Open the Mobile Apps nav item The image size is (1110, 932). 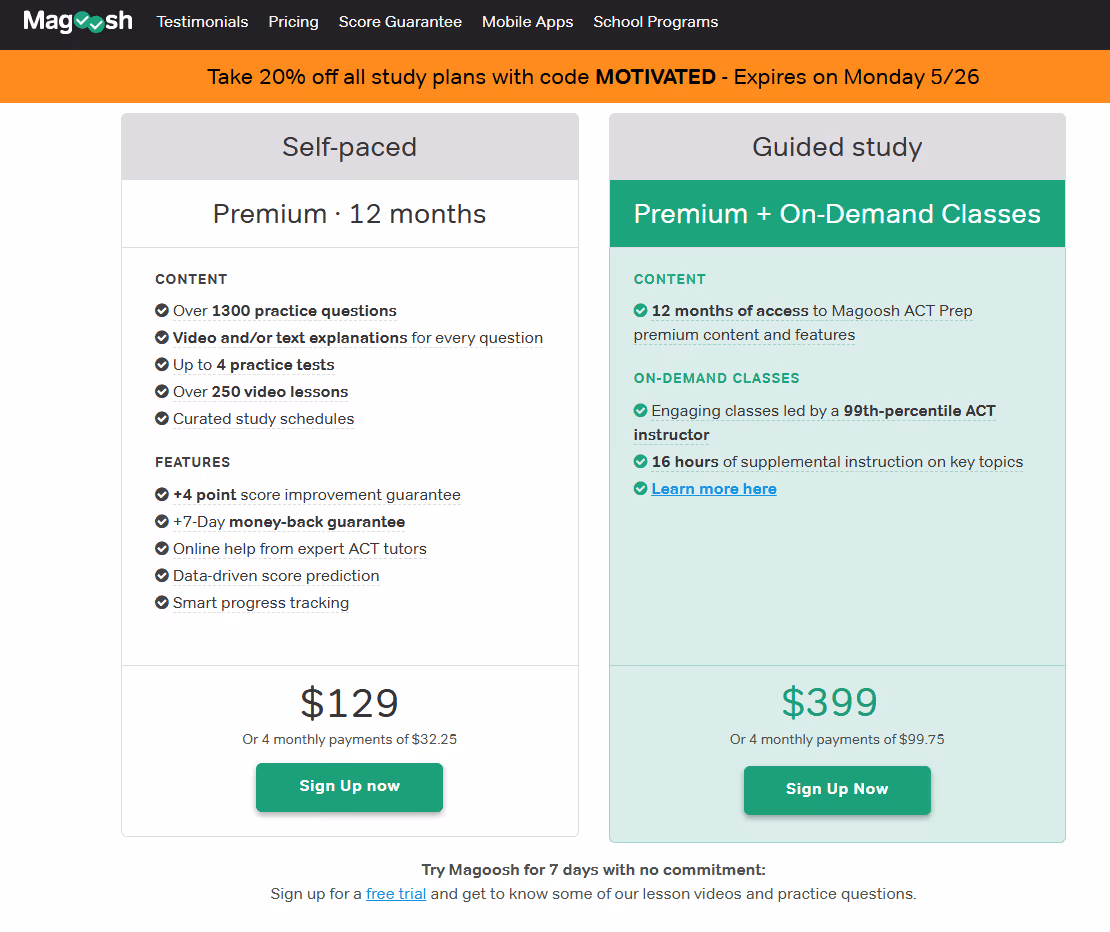527,22
